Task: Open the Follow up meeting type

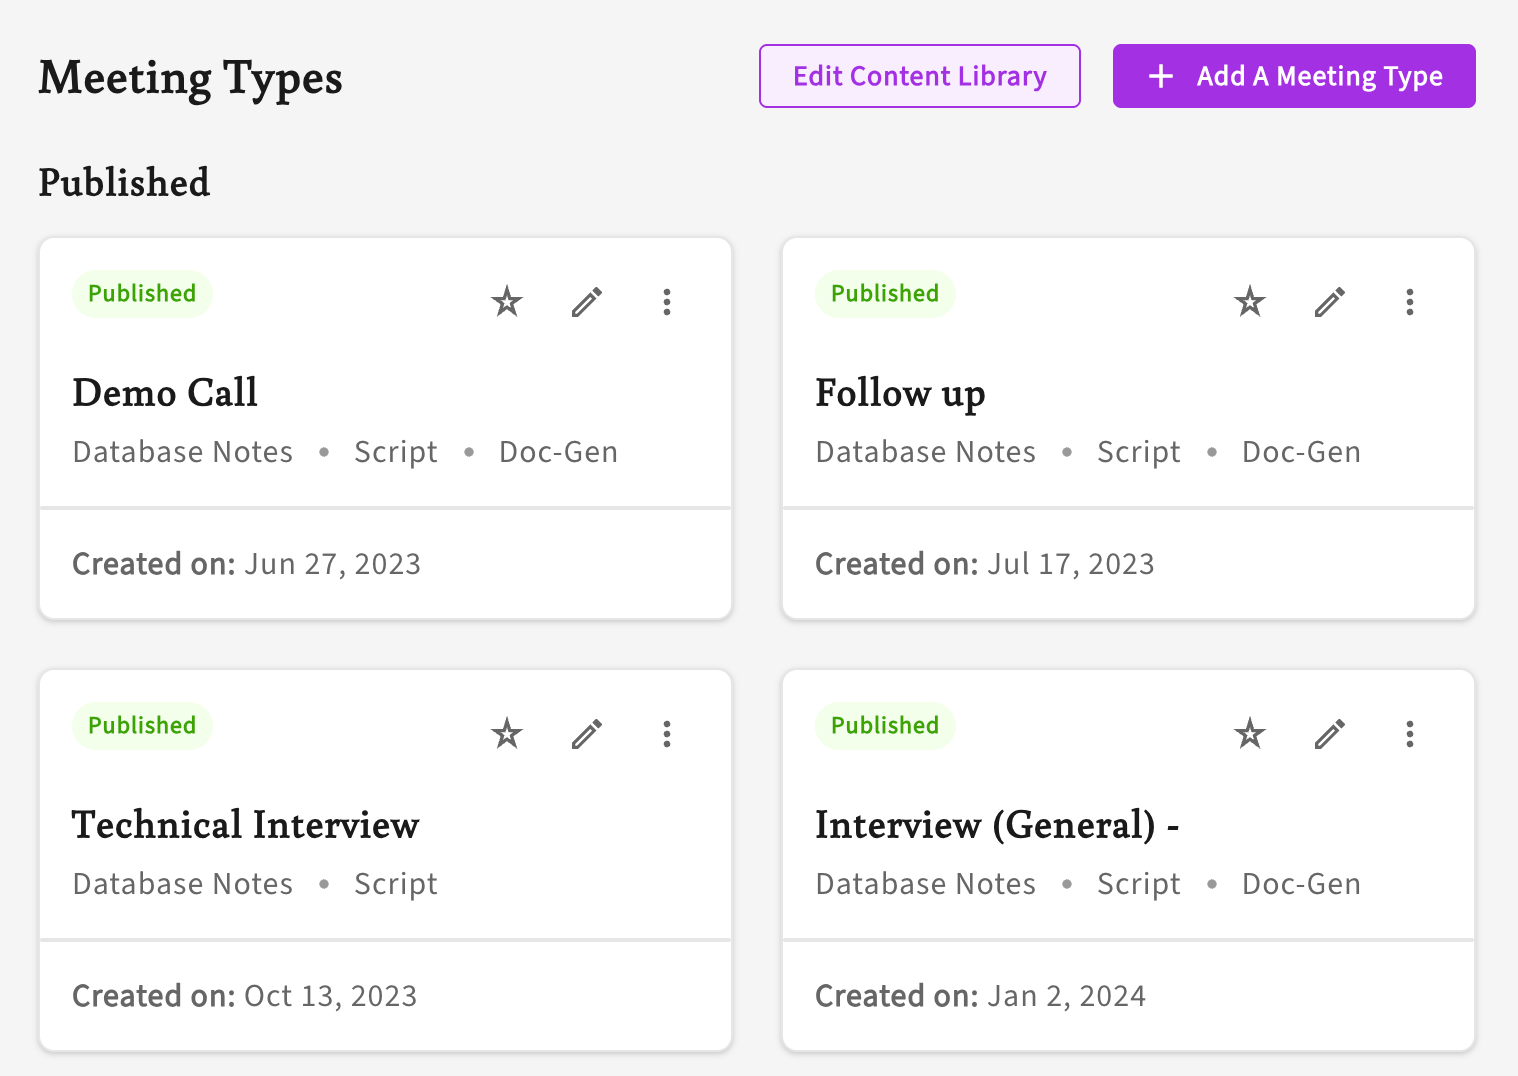Action: tap(900, 393)
